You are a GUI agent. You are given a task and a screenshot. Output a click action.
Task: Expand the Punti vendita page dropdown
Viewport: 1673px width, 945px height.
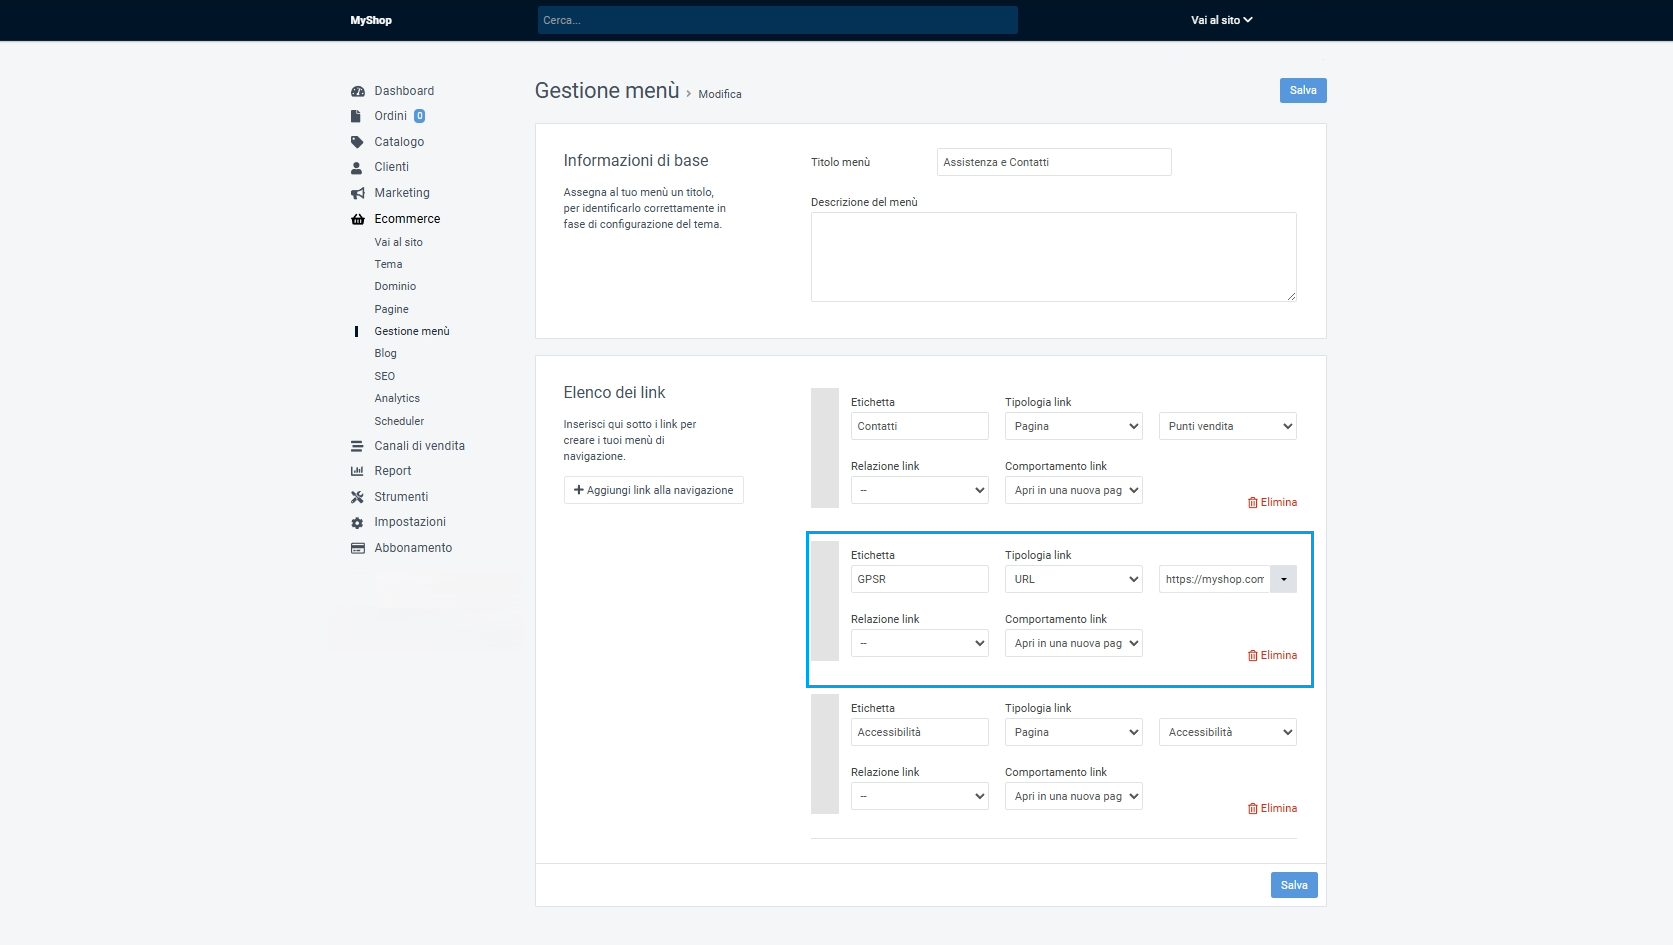coord(1227,426)
